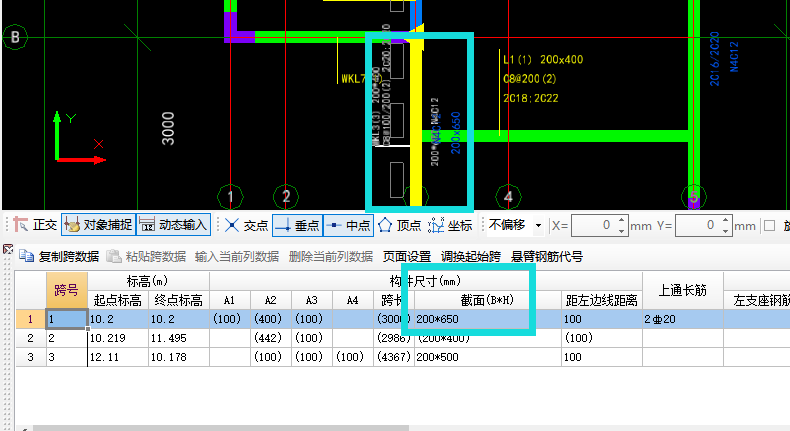790x431 pixels.
Task: Click the L1 (1) 200x400 beam label
Action: point(543,59)
